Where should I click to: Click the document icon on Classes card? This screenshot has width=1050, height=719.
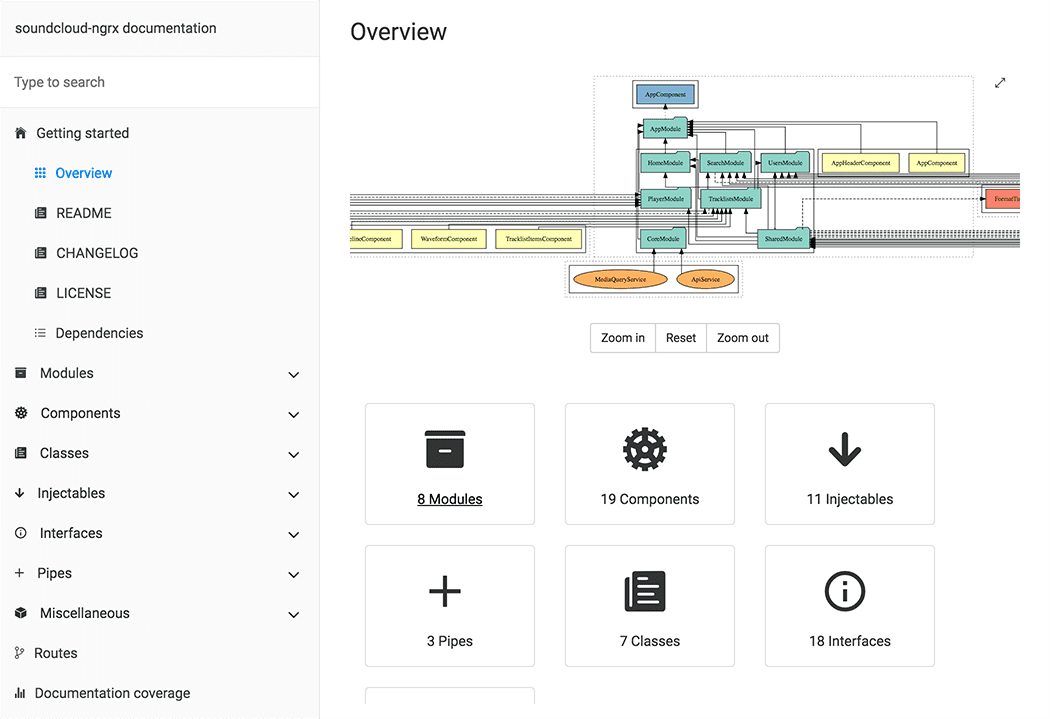point(645,592)
